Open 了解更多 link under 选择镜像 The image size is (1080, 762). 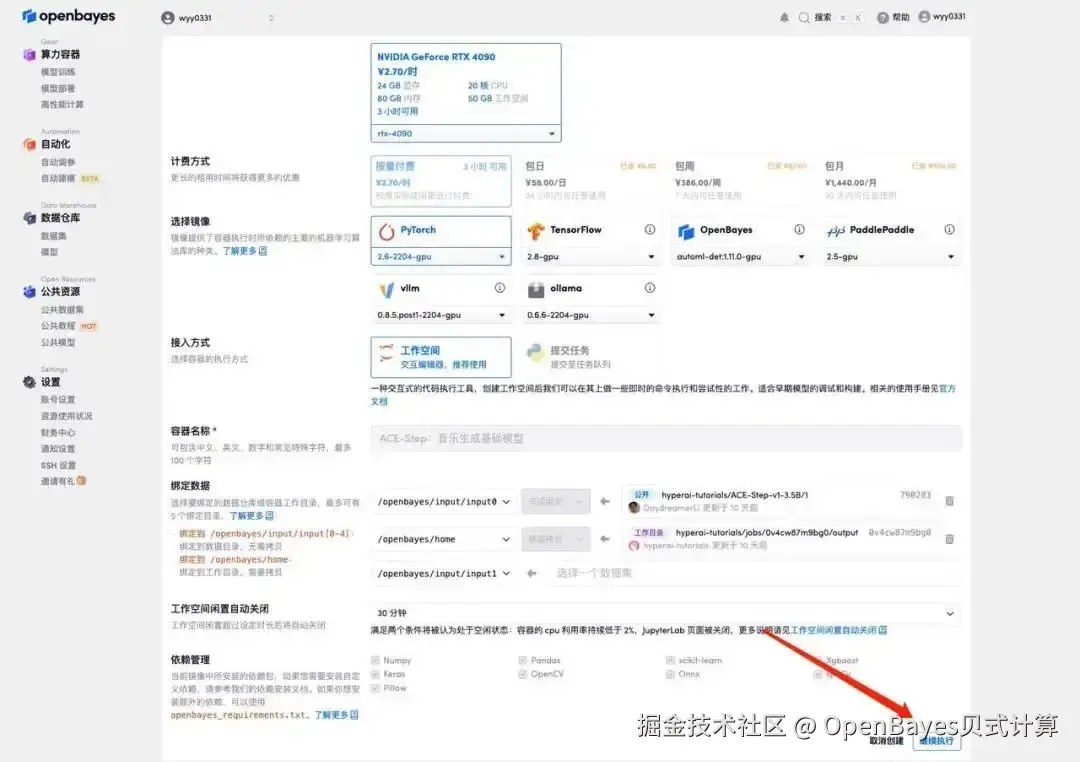[x=245, y=251]
